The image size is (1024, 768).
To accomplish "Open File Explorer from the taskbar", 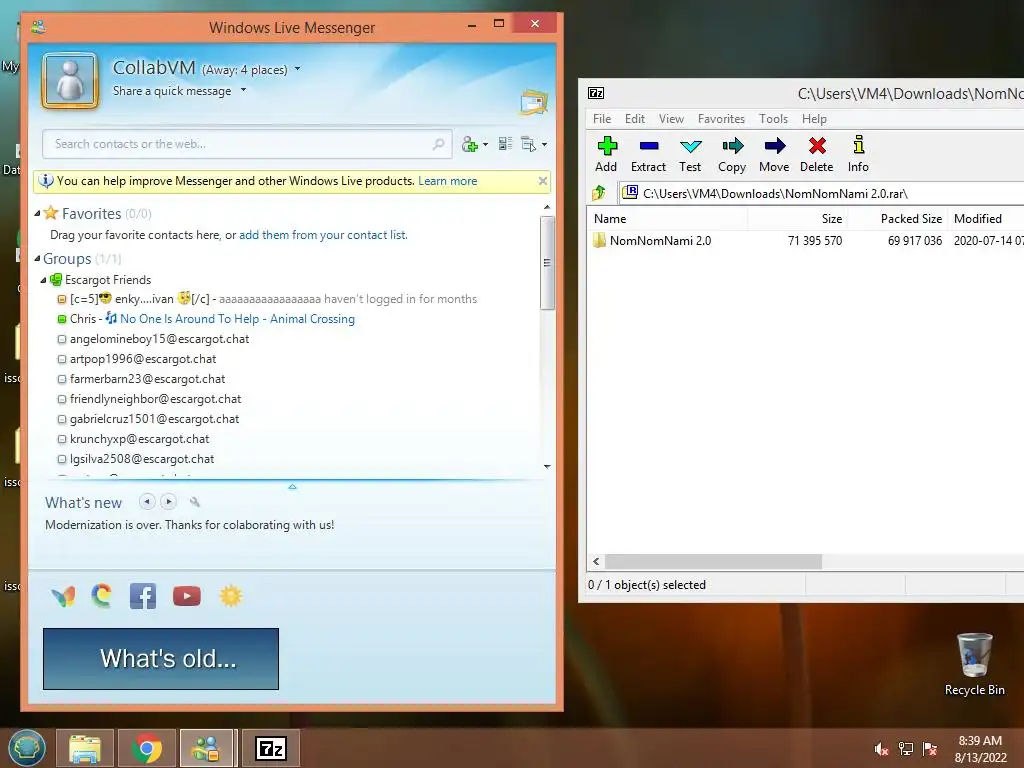I will [x=85, y=748].
